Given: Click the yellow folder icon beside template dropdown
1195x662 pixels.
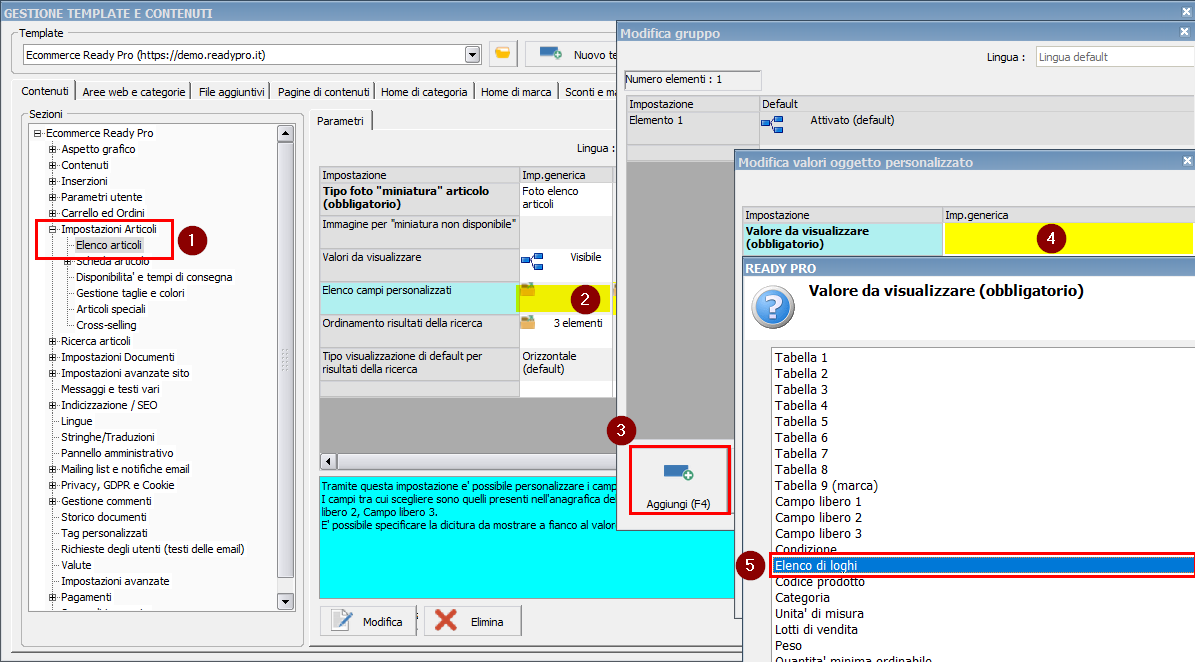Looking at the screenshot, I should (502, 53).
